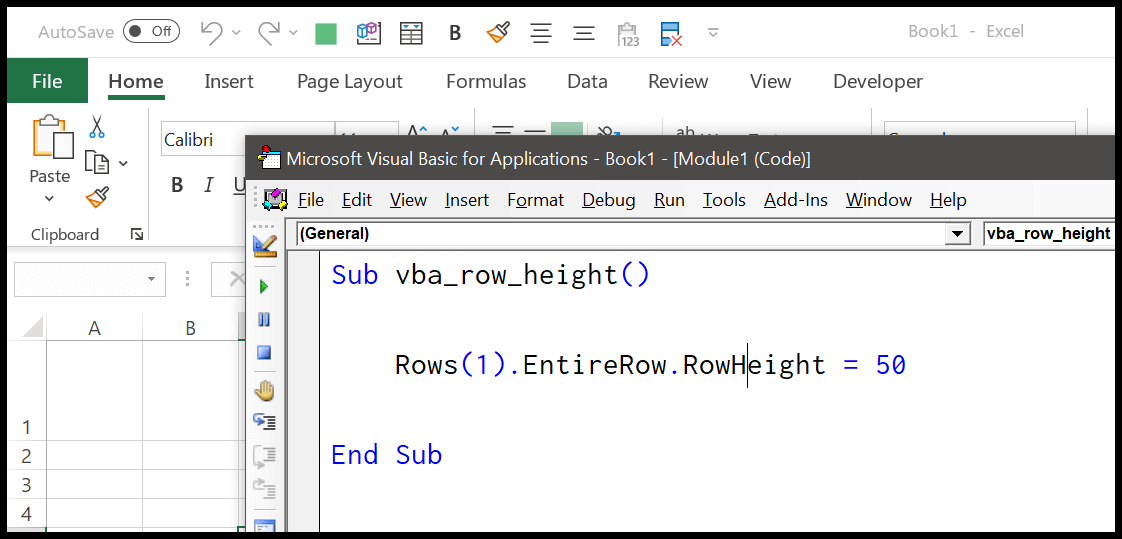Toggle Italic formatting in the ribbon

tap(209, 185)
